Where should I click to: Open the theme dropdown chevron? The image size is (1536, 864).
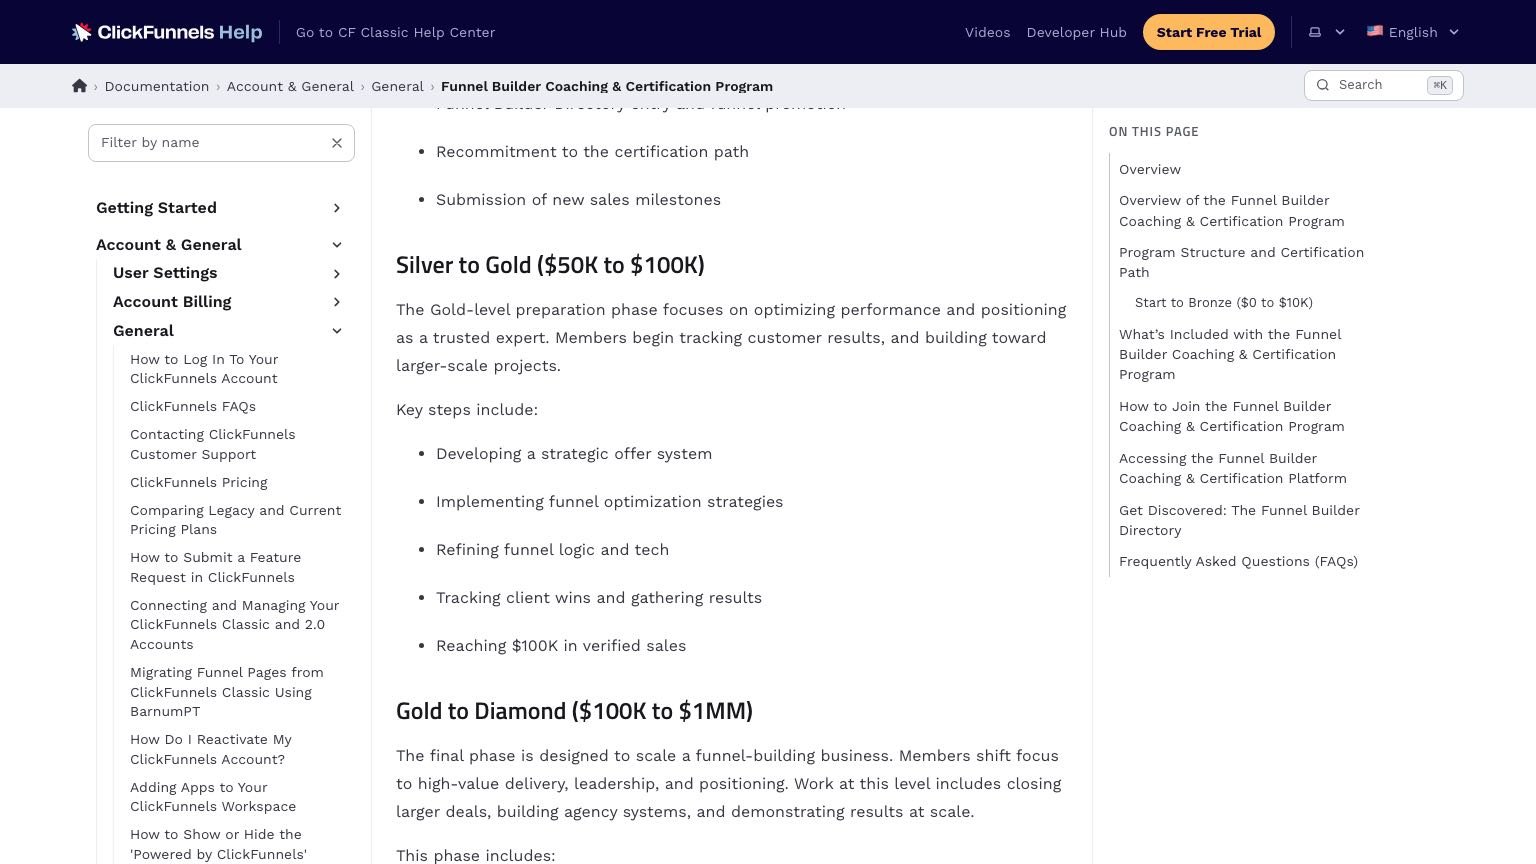[x=1340, y=32]
